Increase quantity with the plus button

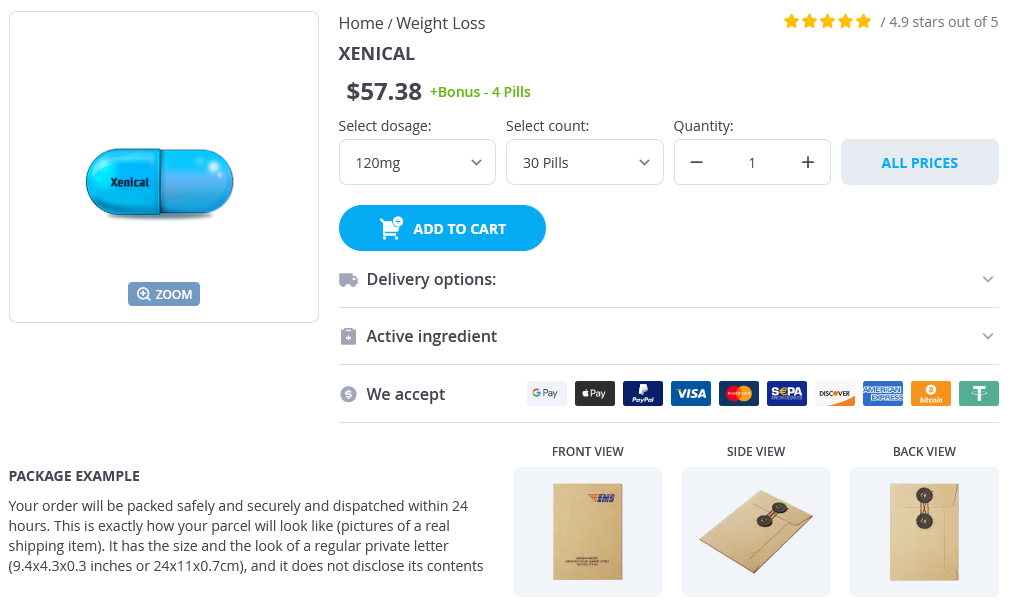[x=807, y=163]
